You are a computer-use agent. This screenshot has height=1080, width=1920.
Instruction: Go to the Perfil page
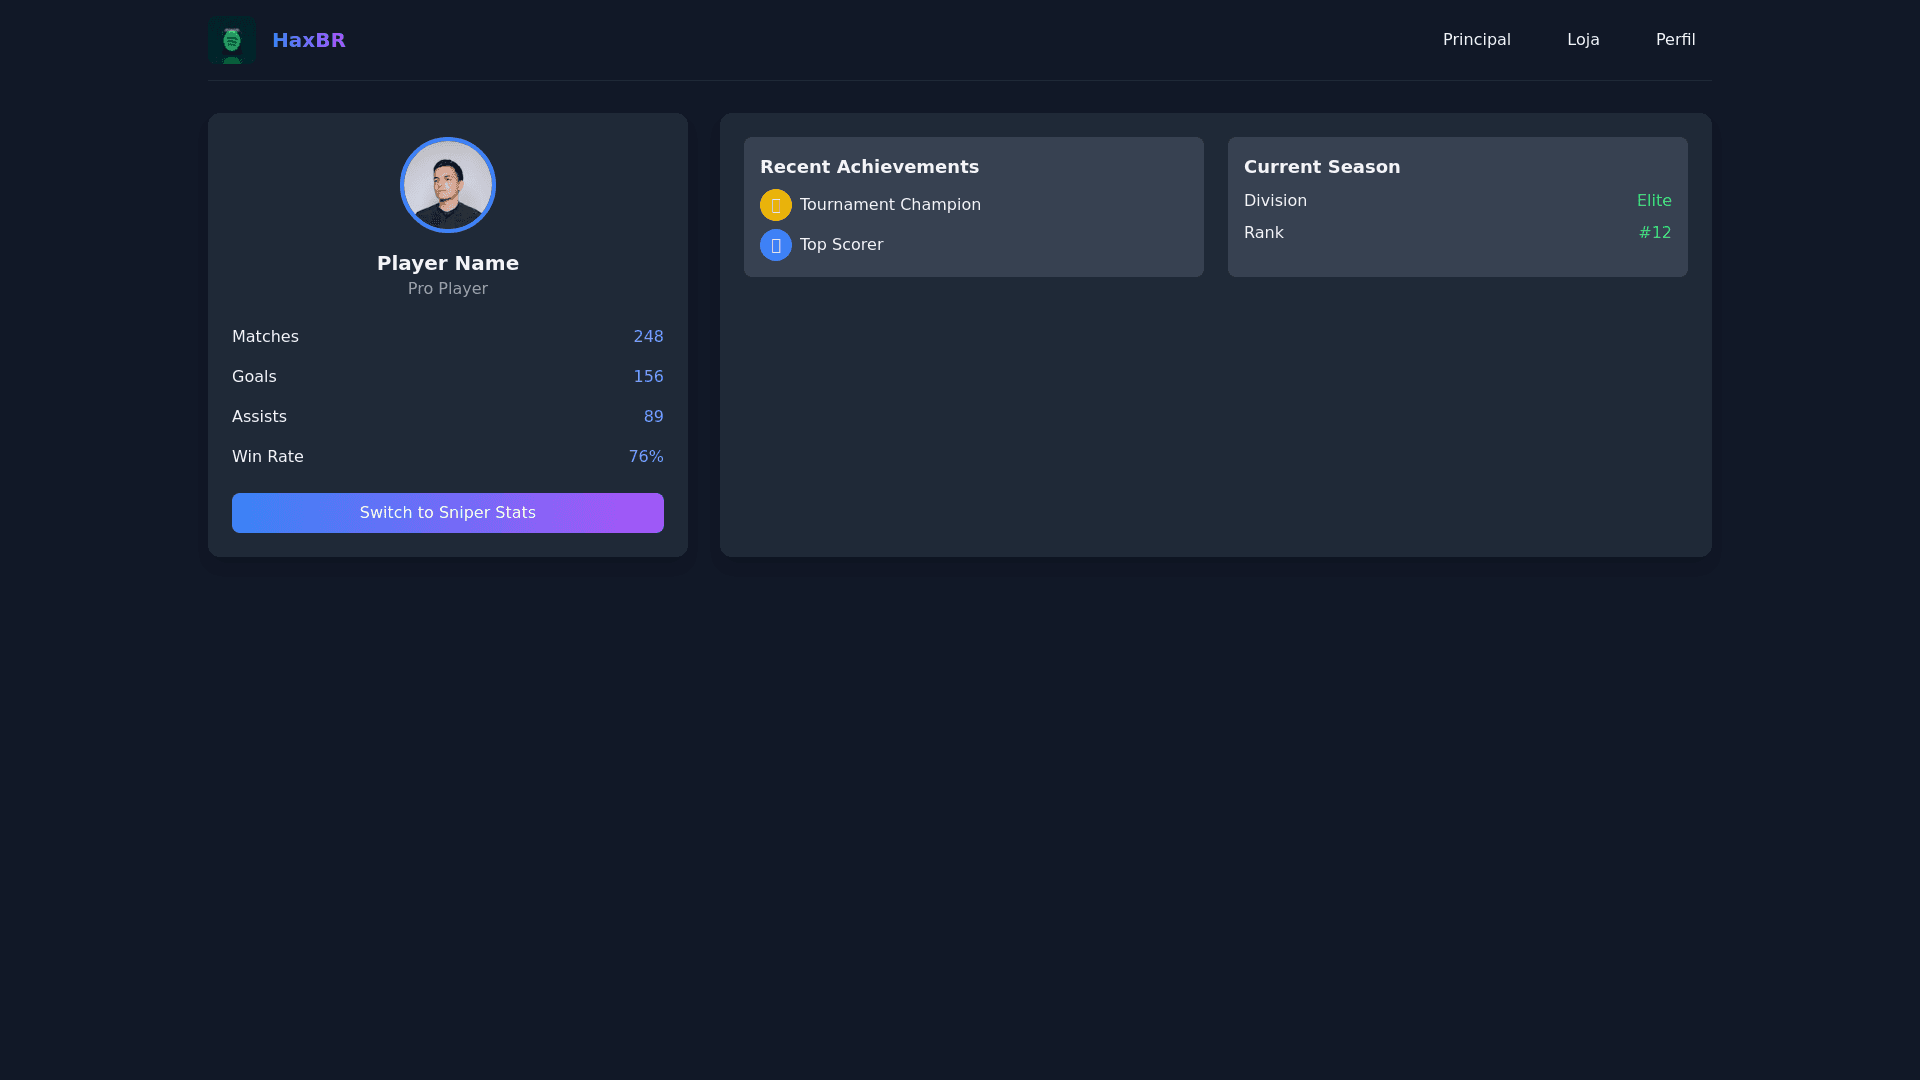tap(1675, 40)
